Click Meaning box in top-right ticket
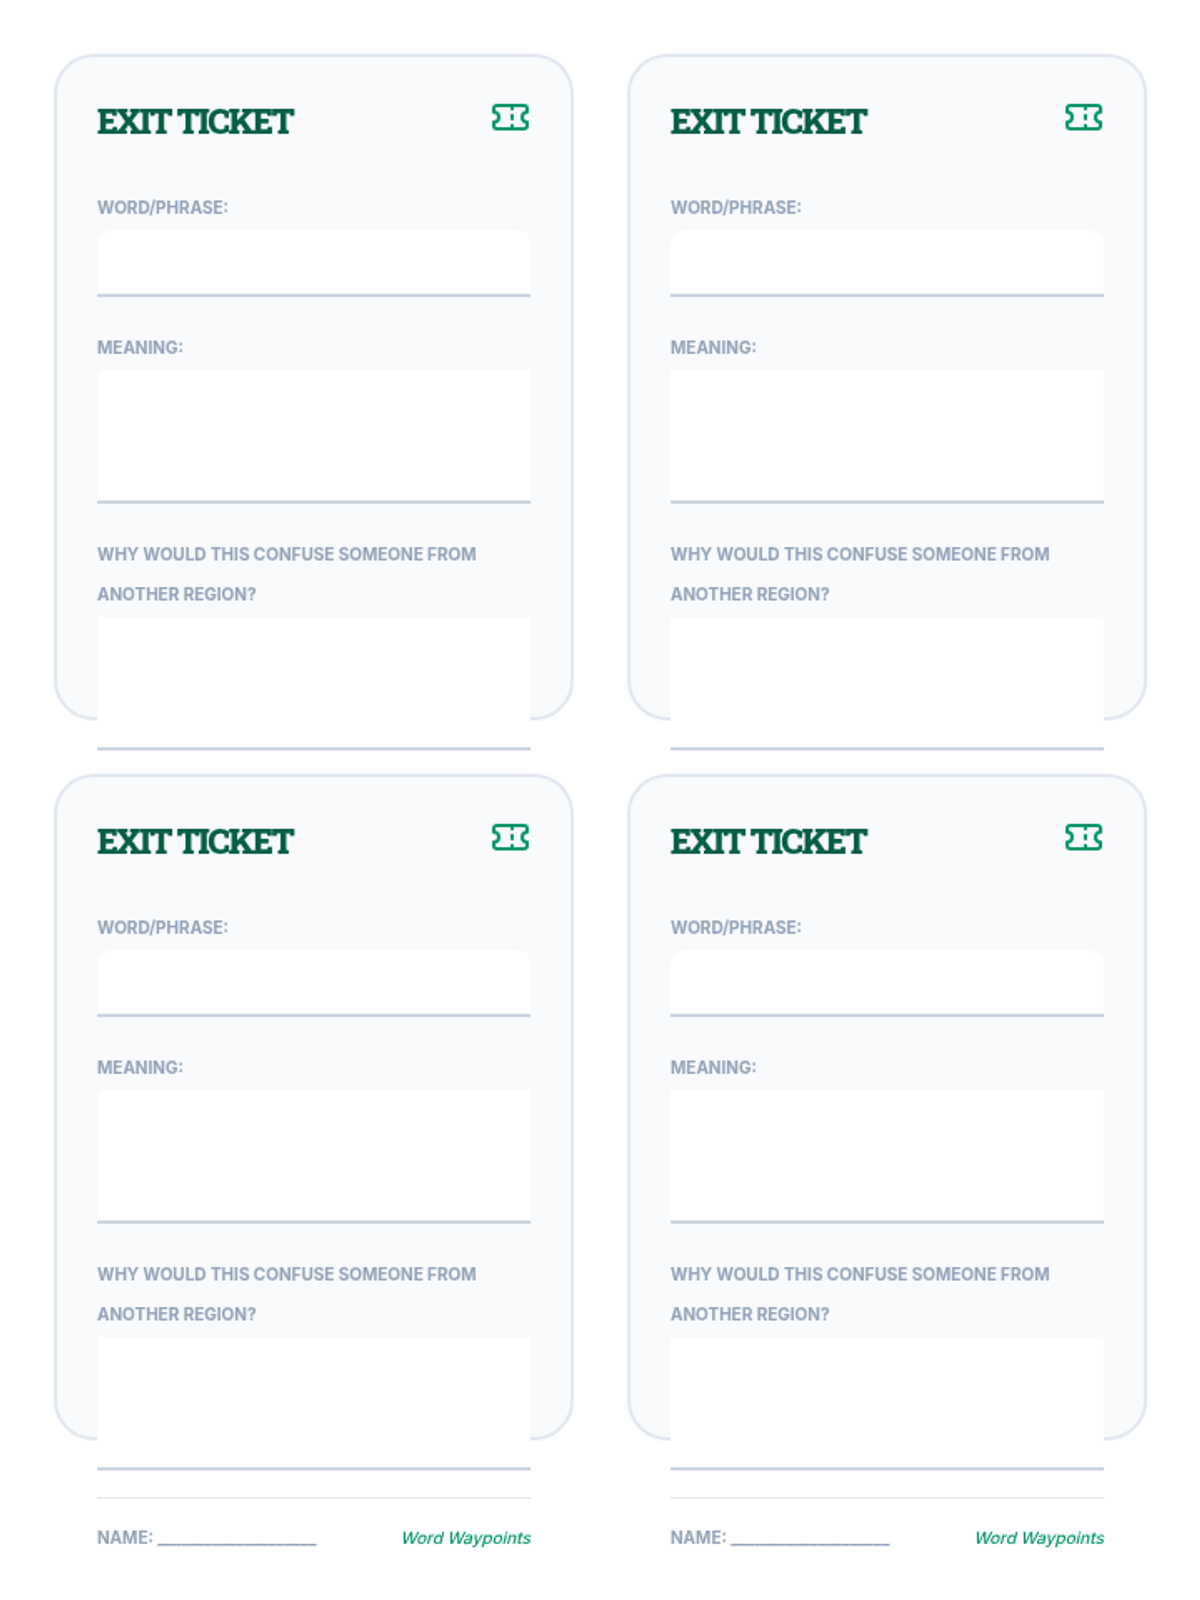This screenshot has height=1600, width=1200. (887, 437)
